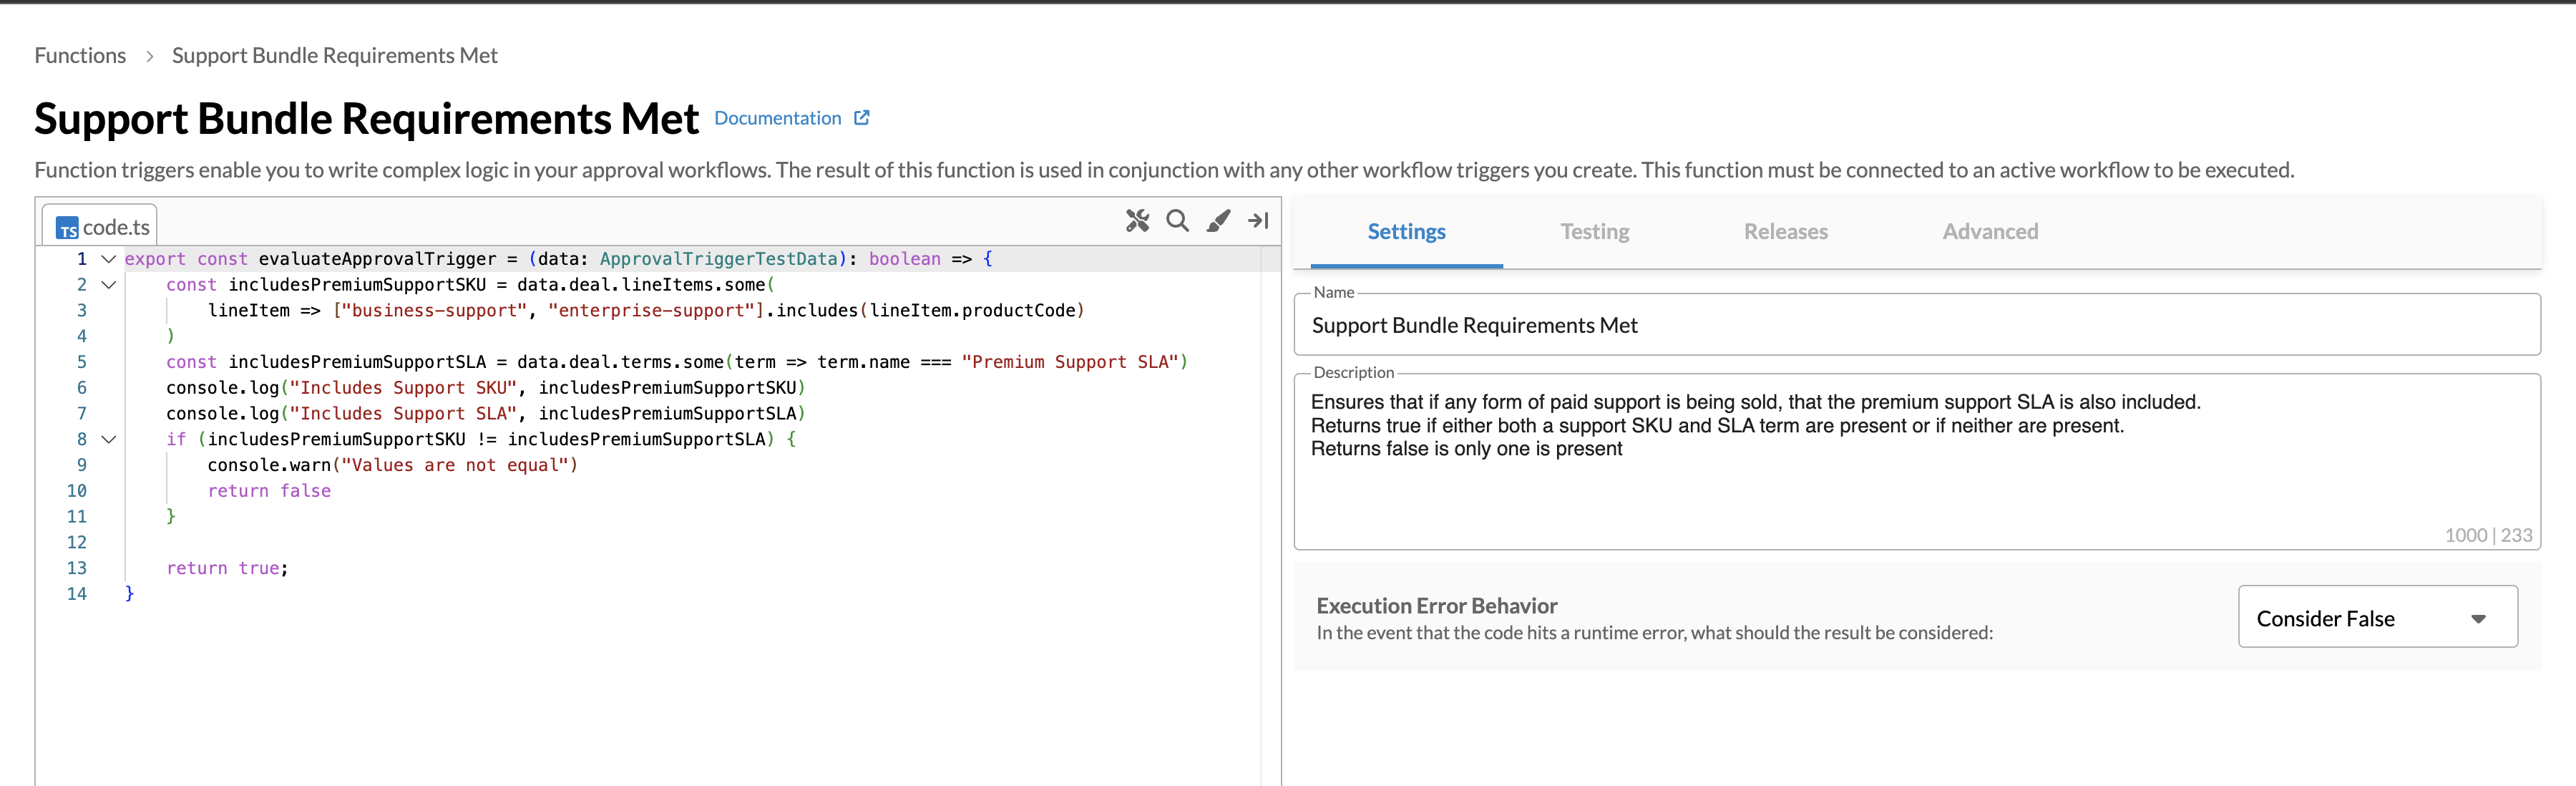Viewport: 2576px width, 786px height.
Task: Click line number 5 in the gutter
Action: (82, 362)
